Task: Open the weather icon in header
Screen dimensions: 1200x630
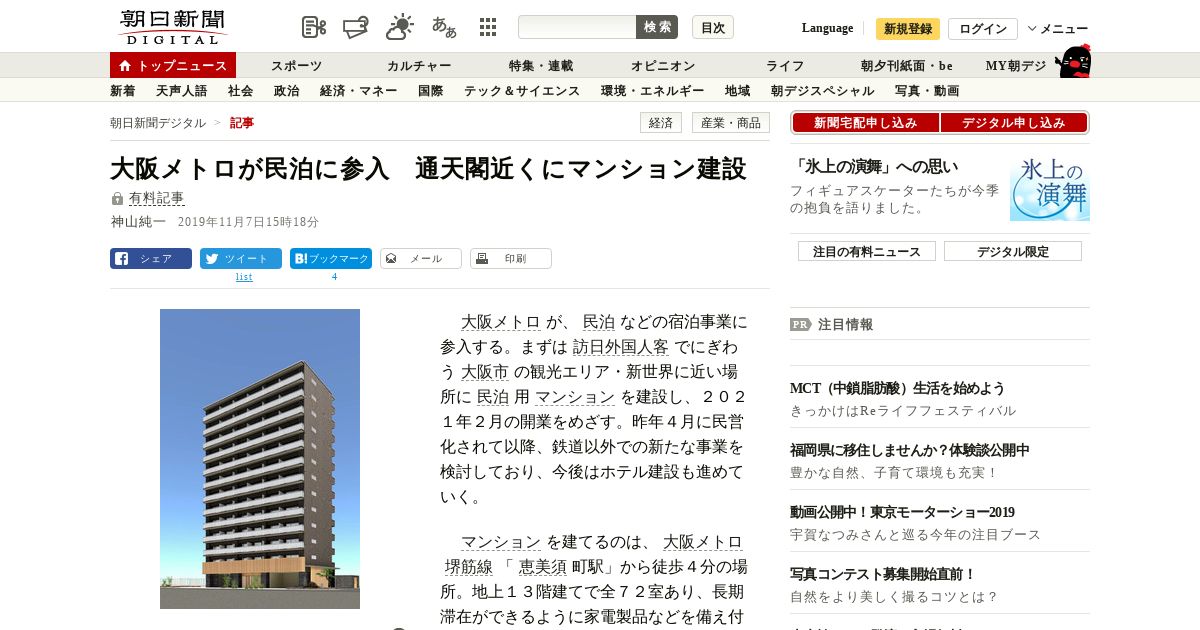Action: [x=400, y=27]
